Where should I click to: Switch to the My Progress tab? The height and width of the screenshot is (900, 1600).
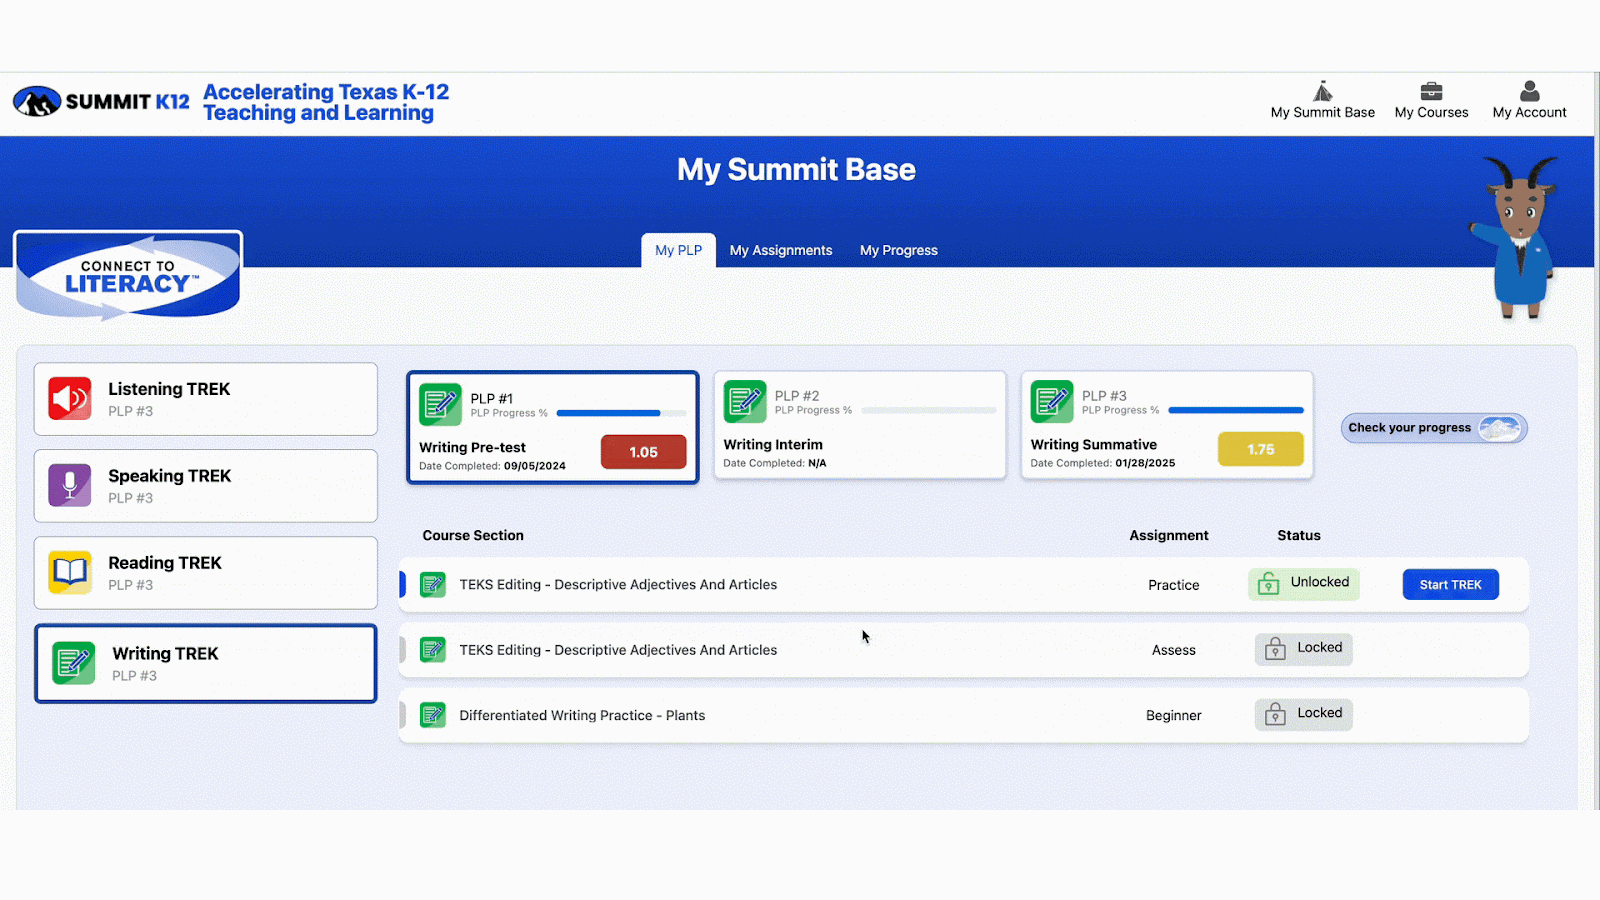pyautogui.click(x=899, y=250)
